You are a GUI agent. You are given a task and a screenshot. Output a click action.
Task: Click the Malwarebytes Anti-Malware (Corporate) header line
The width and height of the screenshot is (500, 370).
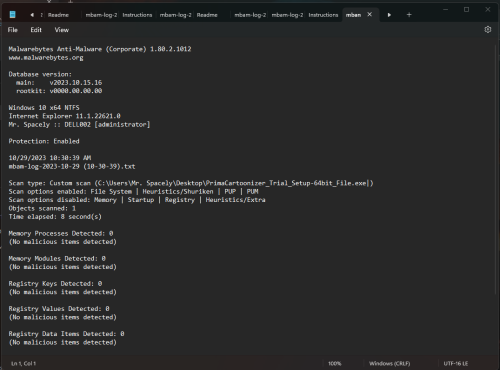click(100, 49)
